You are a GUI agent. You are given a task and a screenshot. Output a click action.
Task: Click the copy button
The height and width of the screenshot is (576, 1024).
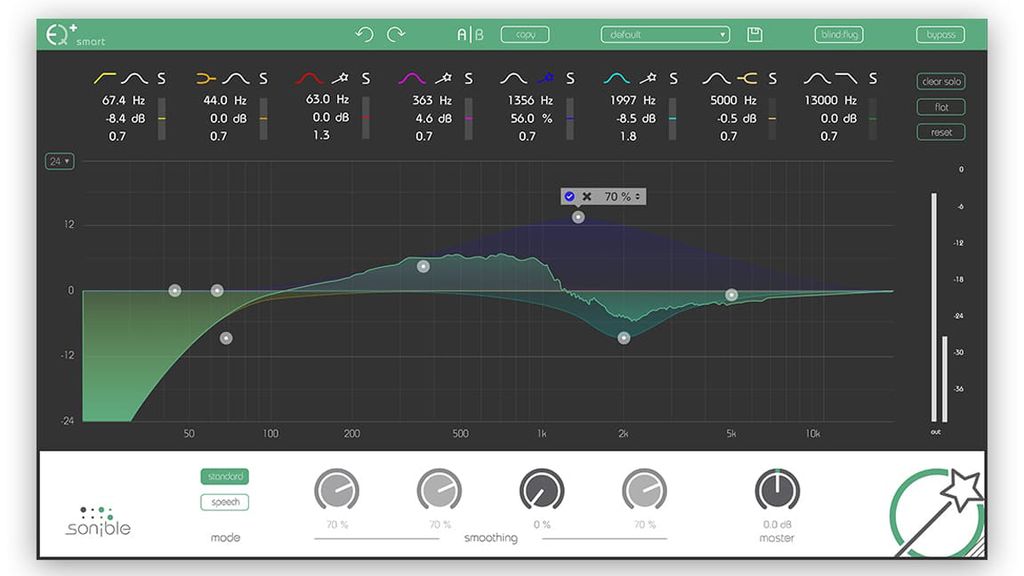[524, 33]
